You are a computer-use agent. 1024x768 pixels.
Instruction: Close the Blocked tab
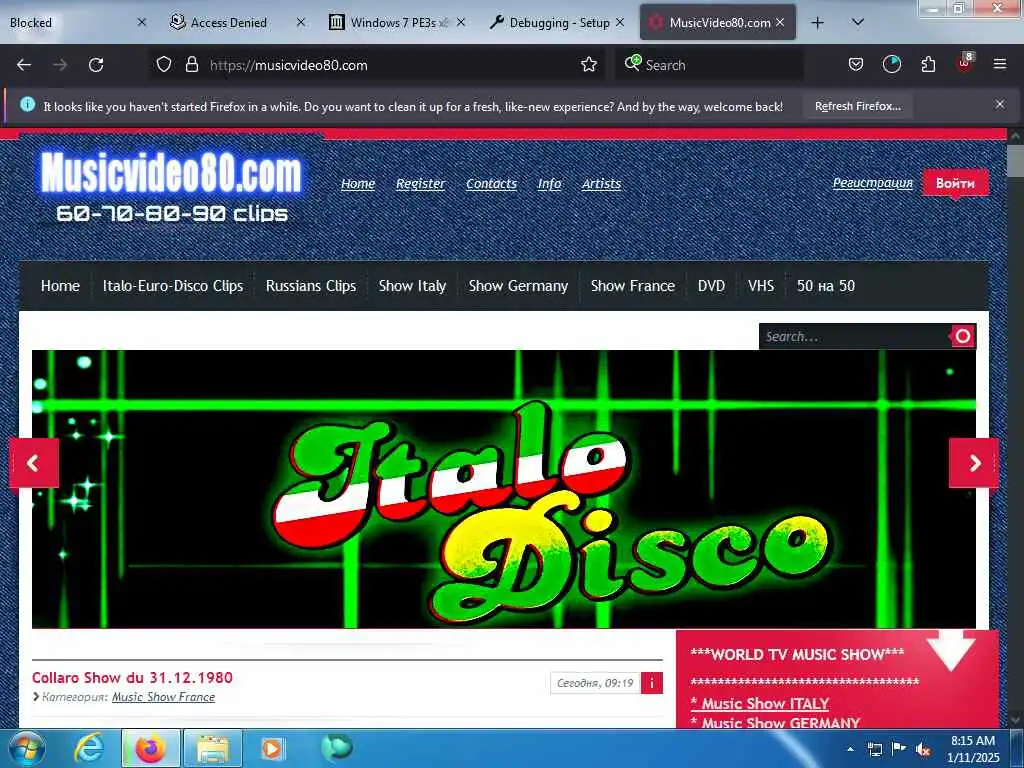[x=141, y=22]
